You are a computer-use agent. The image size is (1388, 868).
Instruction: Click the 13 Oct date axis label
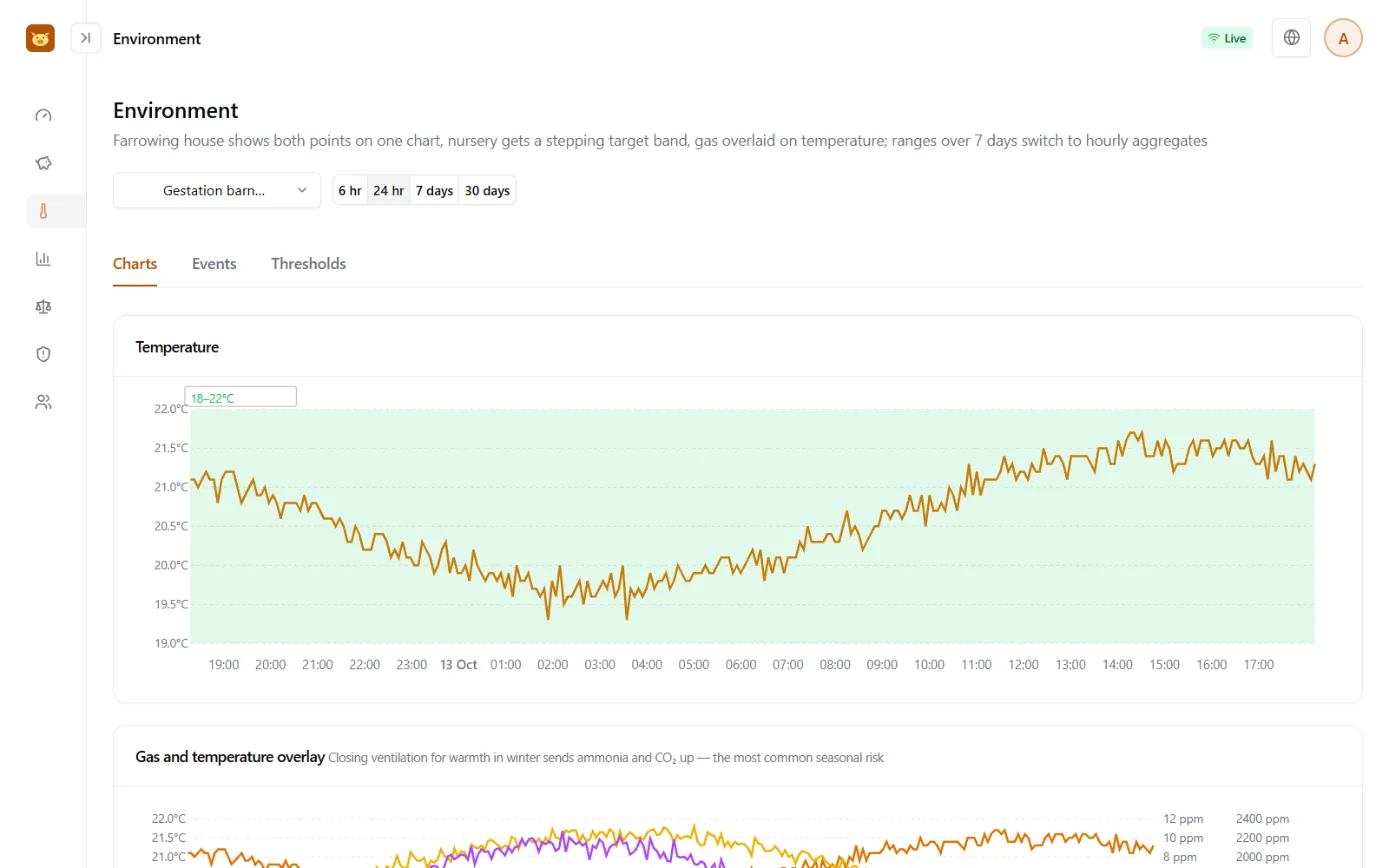point(459,664)
